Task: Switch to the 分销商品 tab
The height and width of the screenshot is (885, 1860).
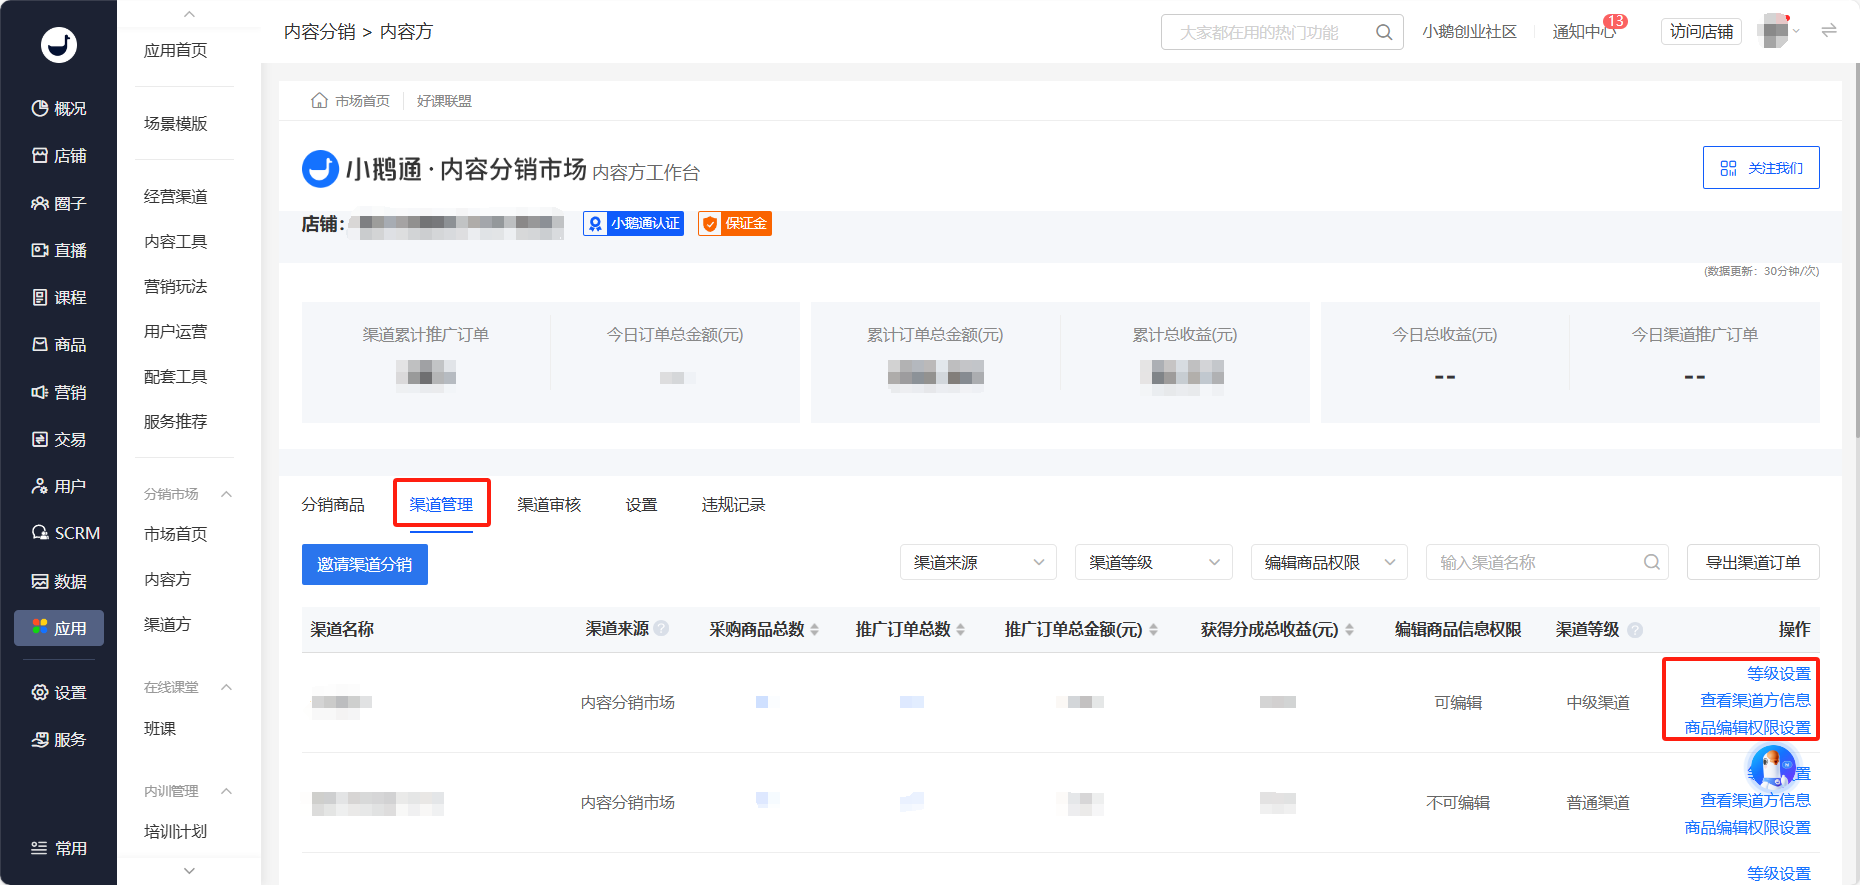Action: (333, 505)
